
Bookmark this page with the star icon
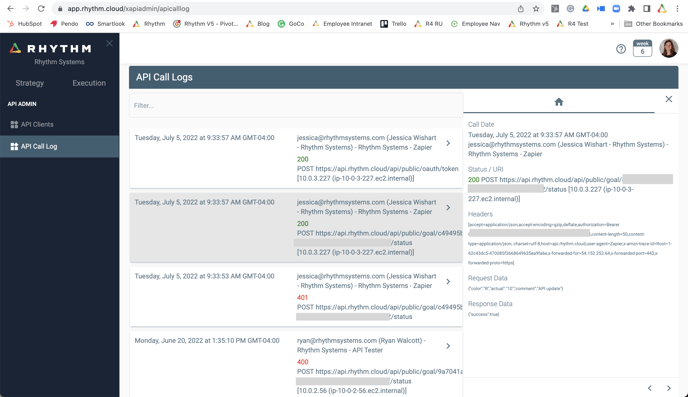pyautogui.click(x=536, y=8)
